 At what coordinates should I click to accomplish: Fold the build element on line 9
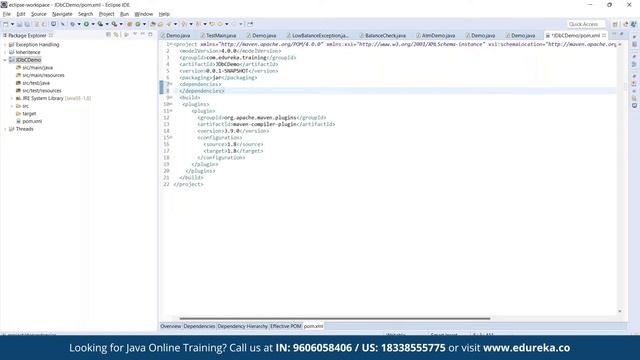point(171,98)
